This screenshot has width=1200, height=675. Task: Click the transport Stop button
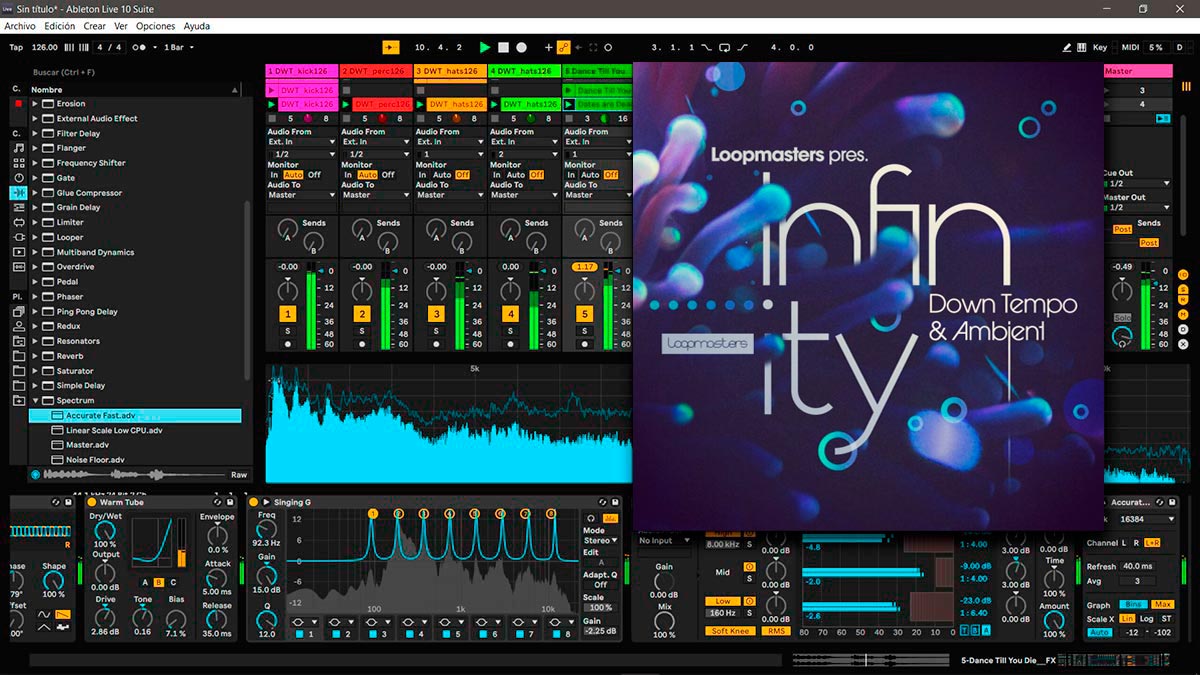pyautogui.click(x=504, y=47)
